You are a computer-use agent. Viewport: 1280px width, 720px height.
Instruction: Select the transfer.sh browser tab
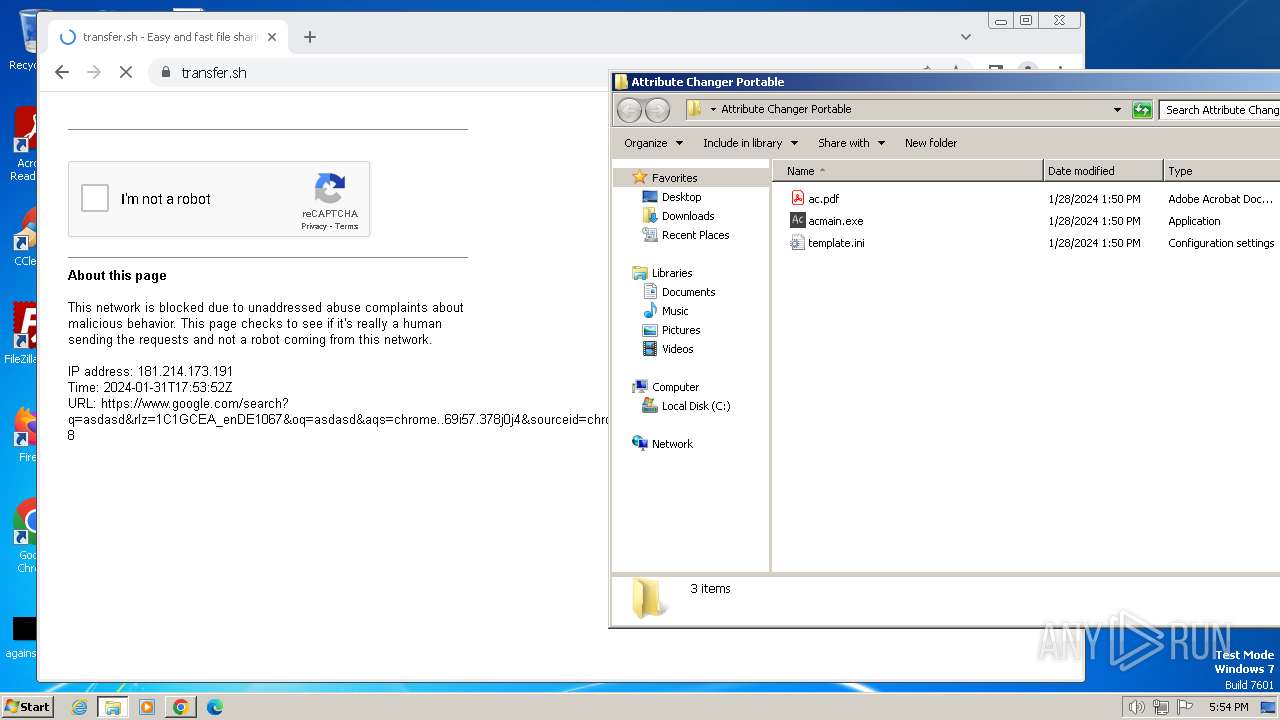pos(169,37)
